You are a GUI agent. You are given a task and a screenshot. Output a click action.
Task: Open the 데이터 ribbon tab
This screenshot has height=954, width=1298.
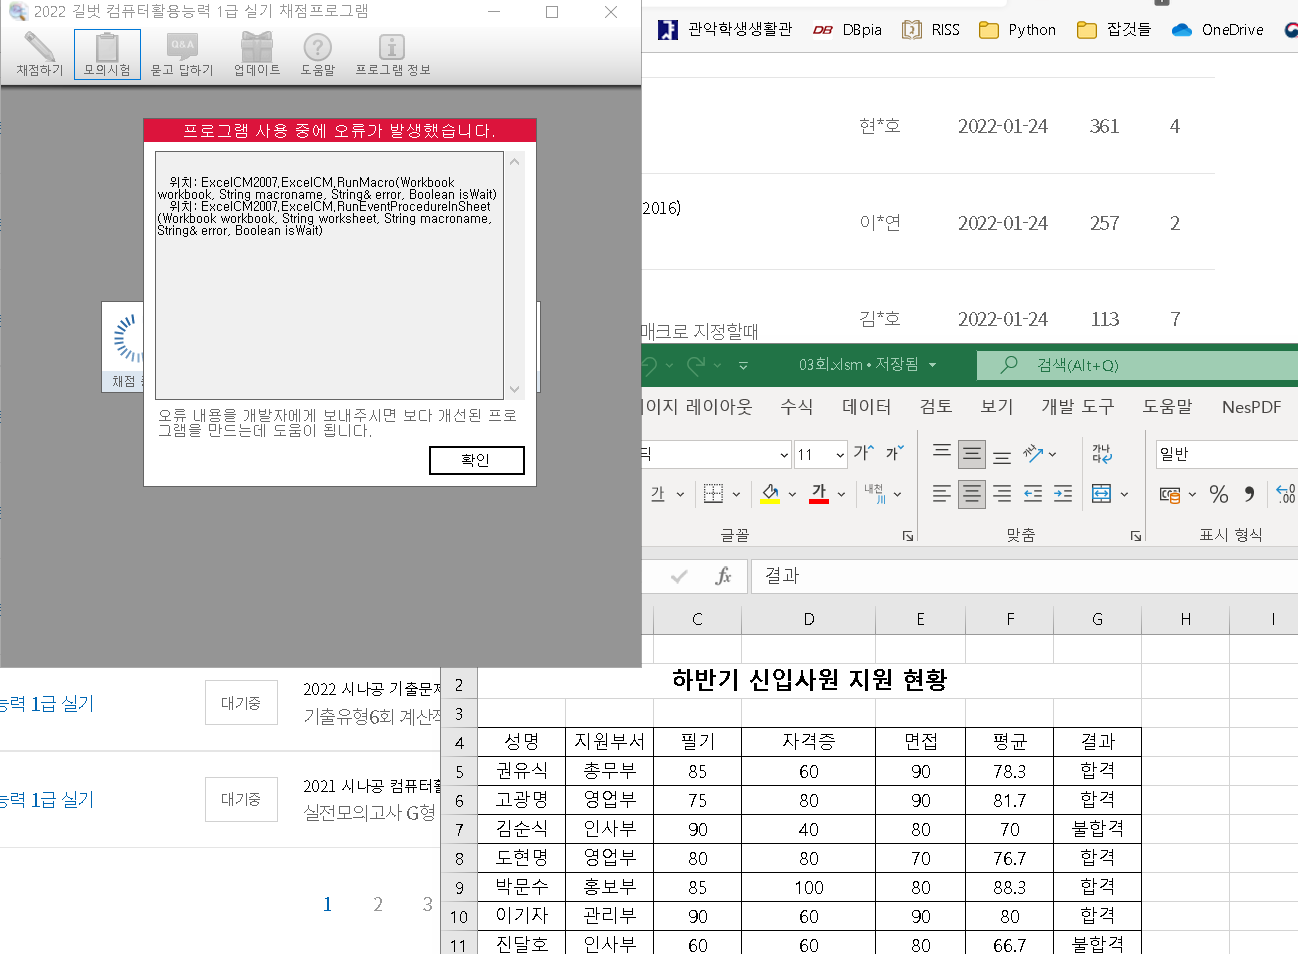click(866, 407)
